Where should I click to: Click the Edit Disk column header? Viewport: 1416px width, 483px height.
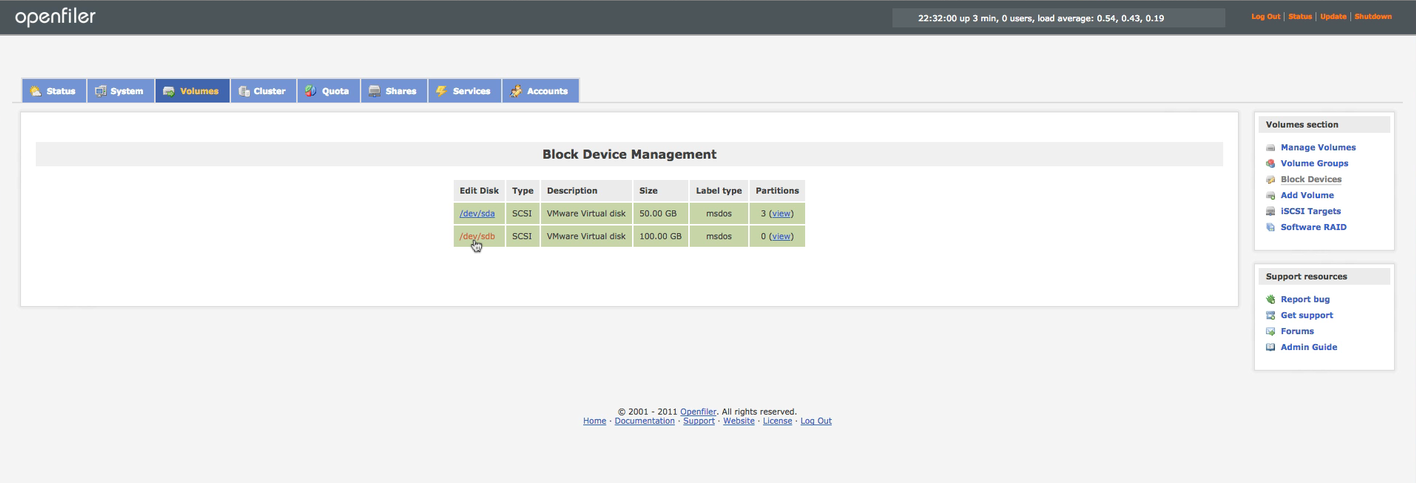(479, 190)
